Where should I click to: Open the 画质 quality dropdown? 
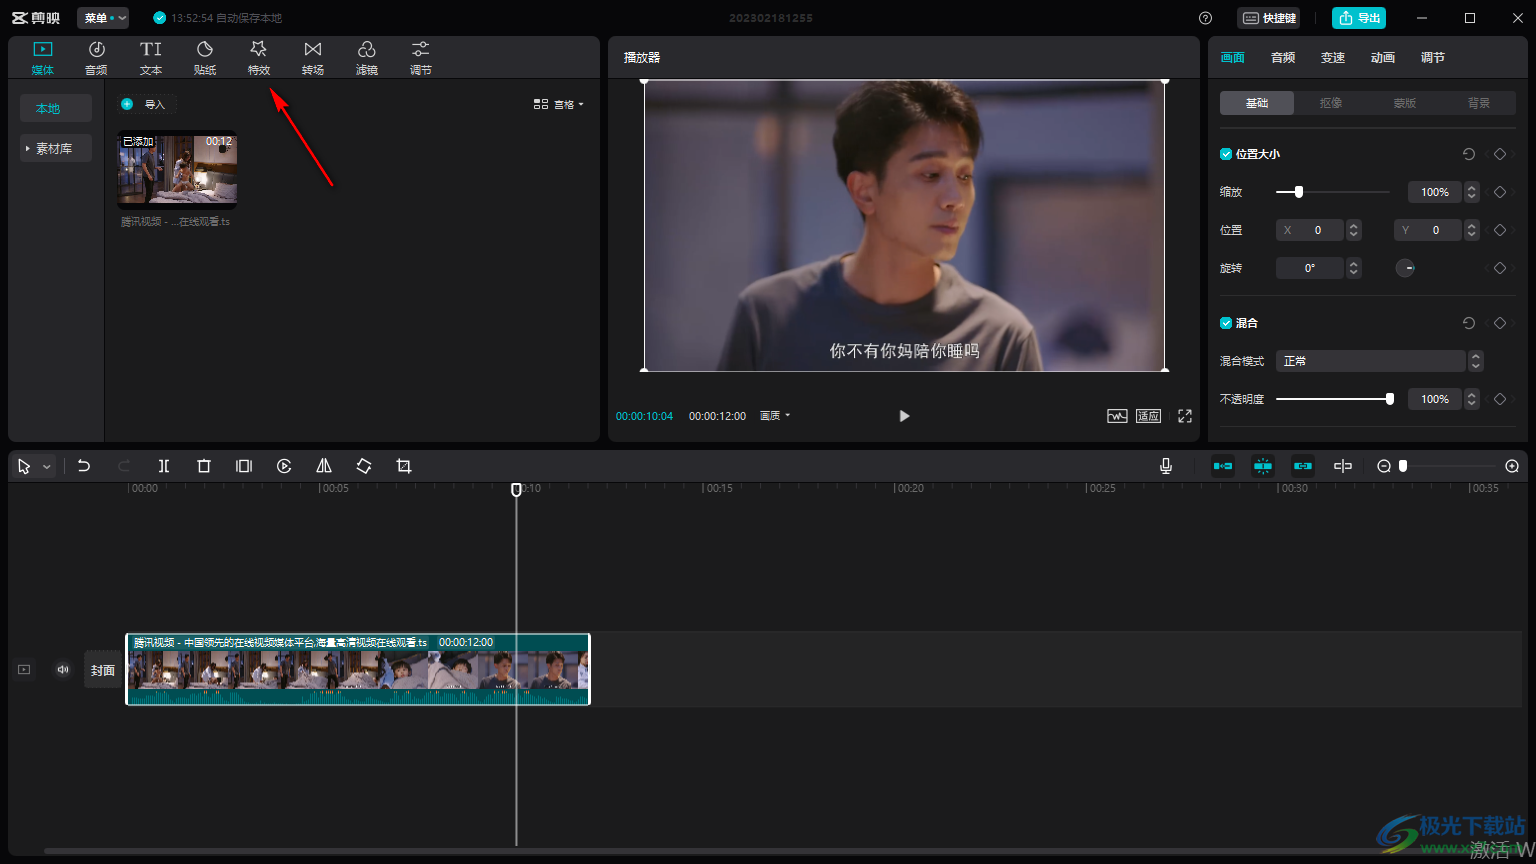tap(775, 416)
